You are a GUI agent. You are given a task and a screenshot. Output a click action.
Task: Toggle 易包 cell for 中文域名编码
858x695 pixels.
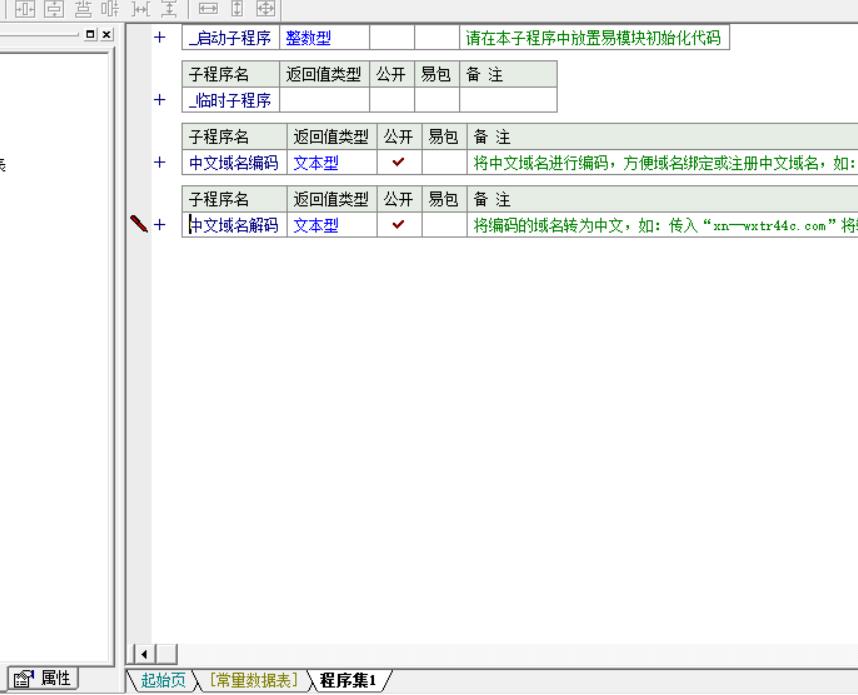tap(444, 162)
